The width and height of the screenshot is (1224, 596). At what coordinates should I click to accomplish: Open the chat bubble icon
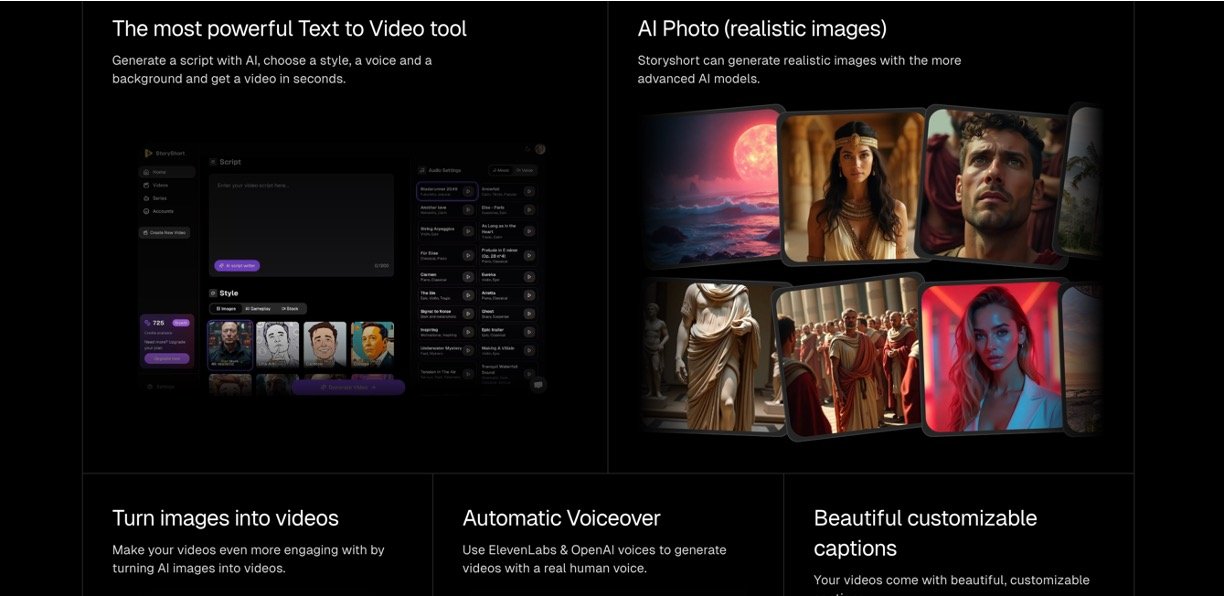pyautogui.click(x=538, y=384)
